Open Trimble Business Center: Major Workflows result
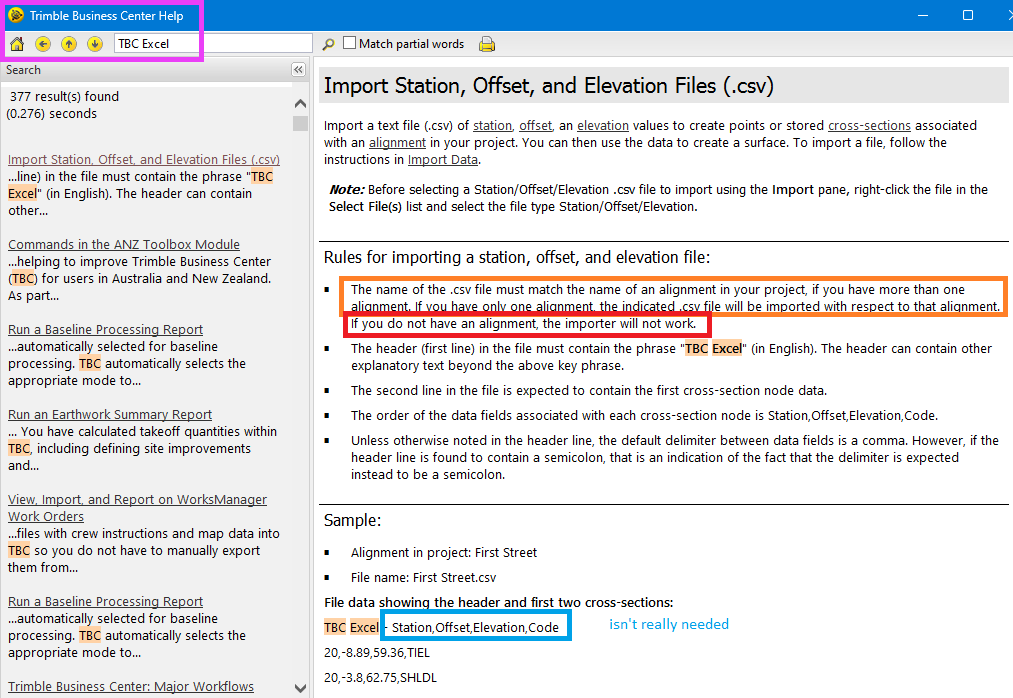The width and height of the screenshot is (1013, 698). point(131,686)
